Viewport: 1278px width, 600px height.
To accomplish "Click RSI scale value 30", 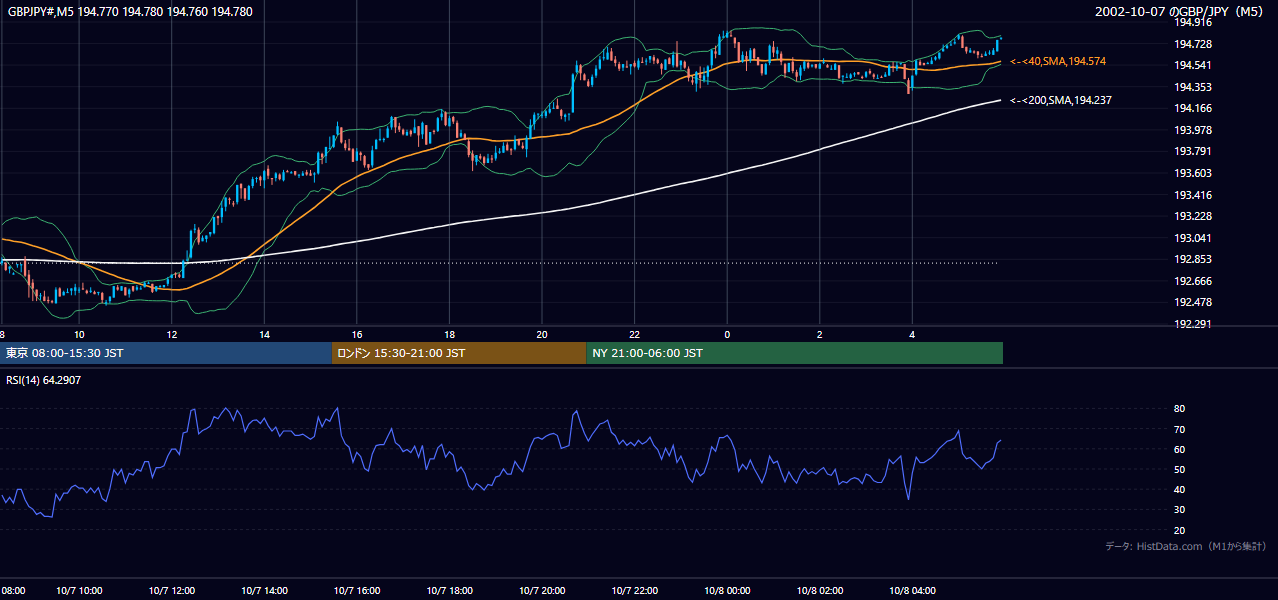I will tap(1180, 509).
